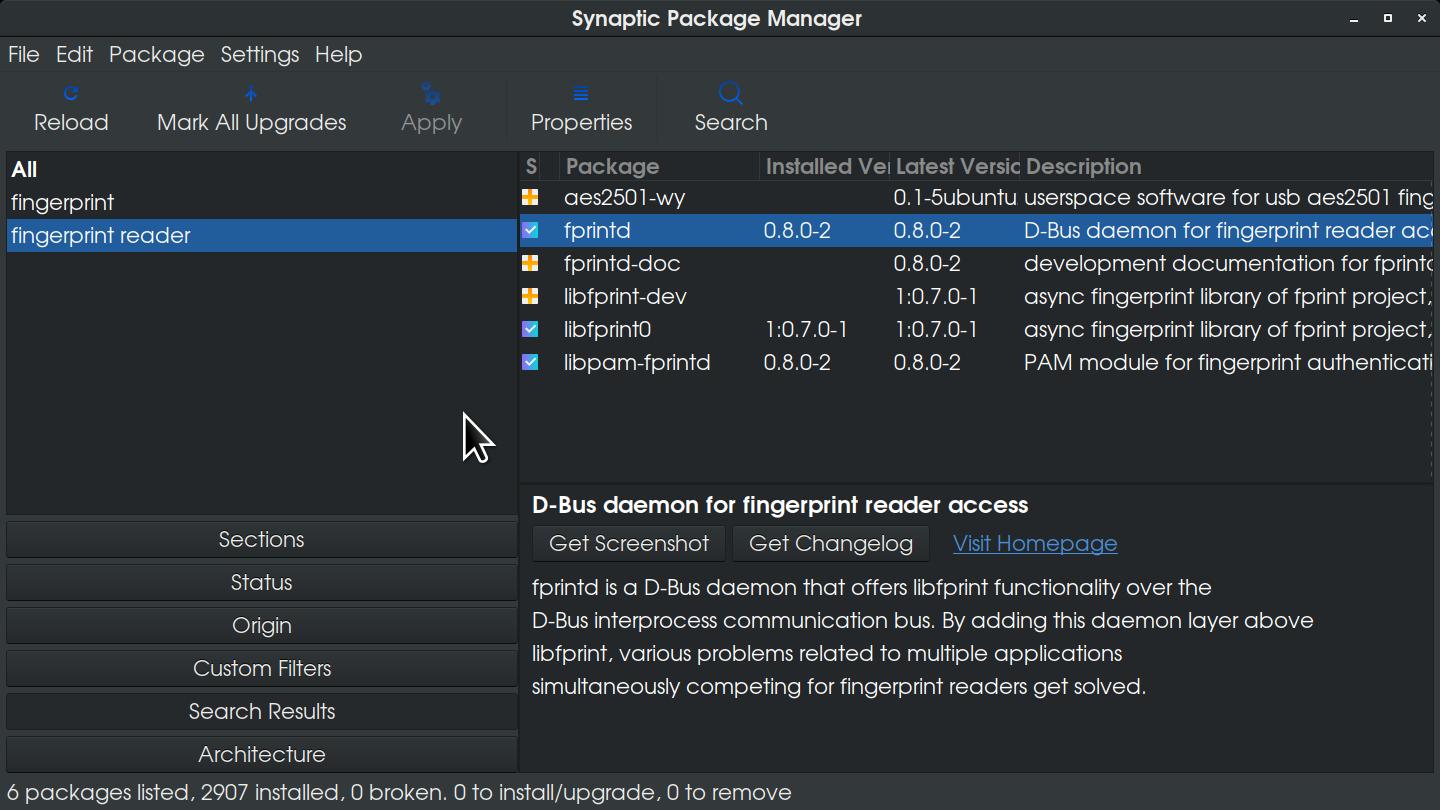Viewport: 1440px width, 810px height.
Task: Toggle the fprintd installed checkbox
Action: pos(530,230)
